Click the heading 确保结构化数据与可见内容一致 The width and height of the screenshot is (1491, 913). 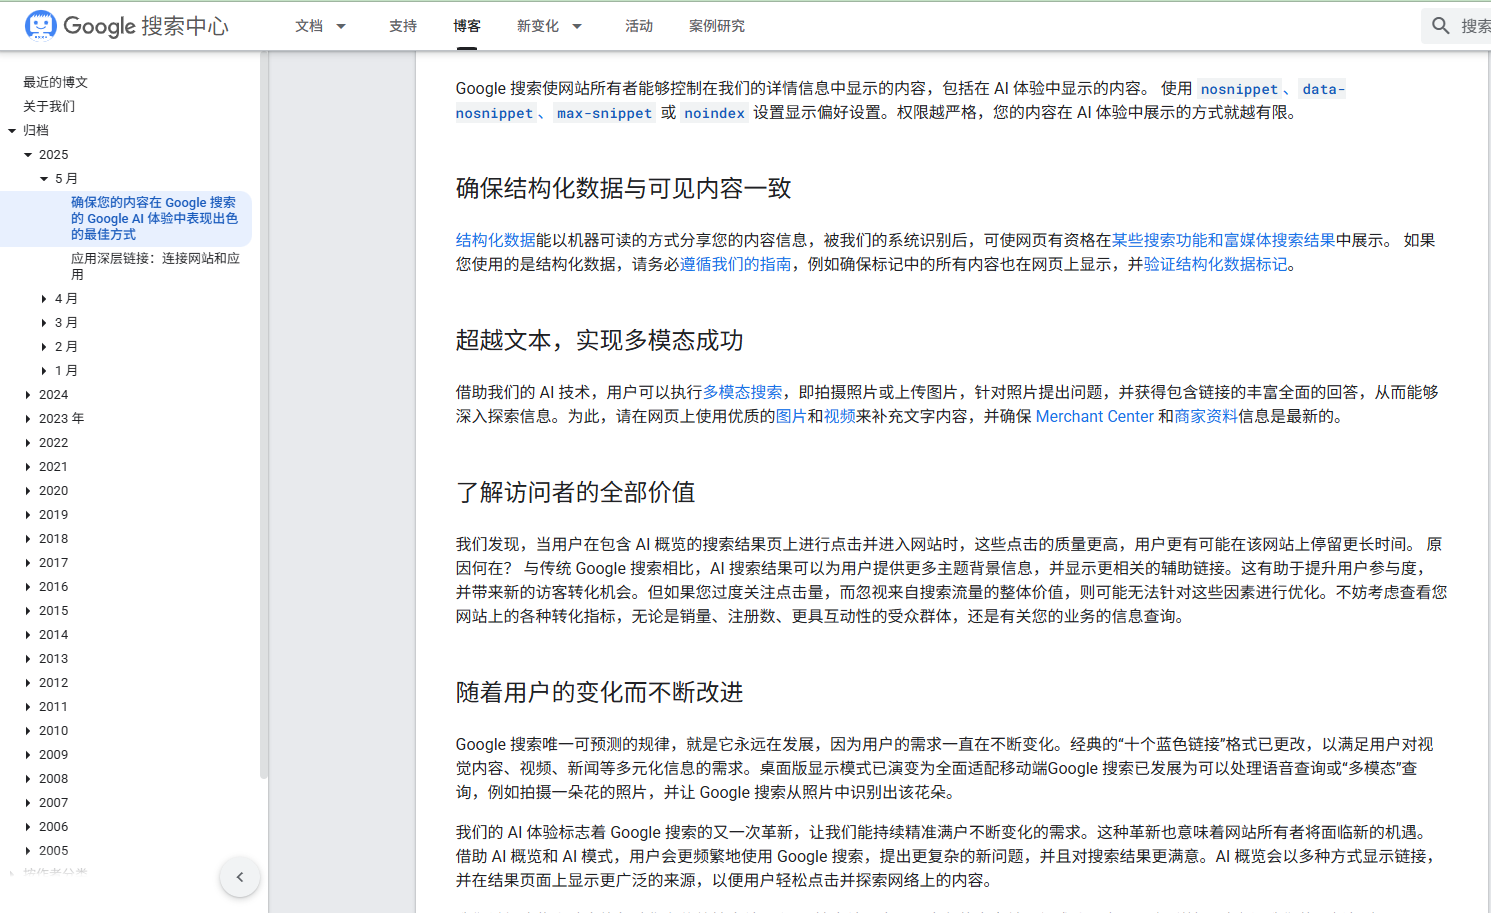tap(624, 188)
